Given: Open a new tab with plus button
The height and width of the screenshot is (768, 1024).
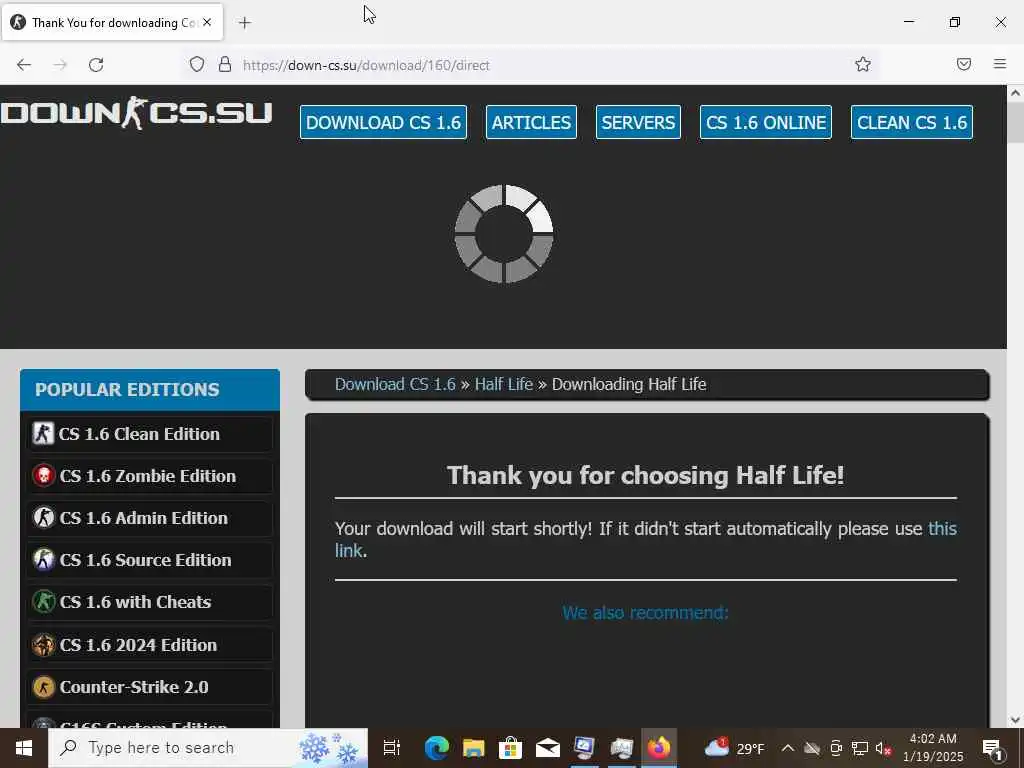Looking at the screenshot, I should (x=244, y=23).
